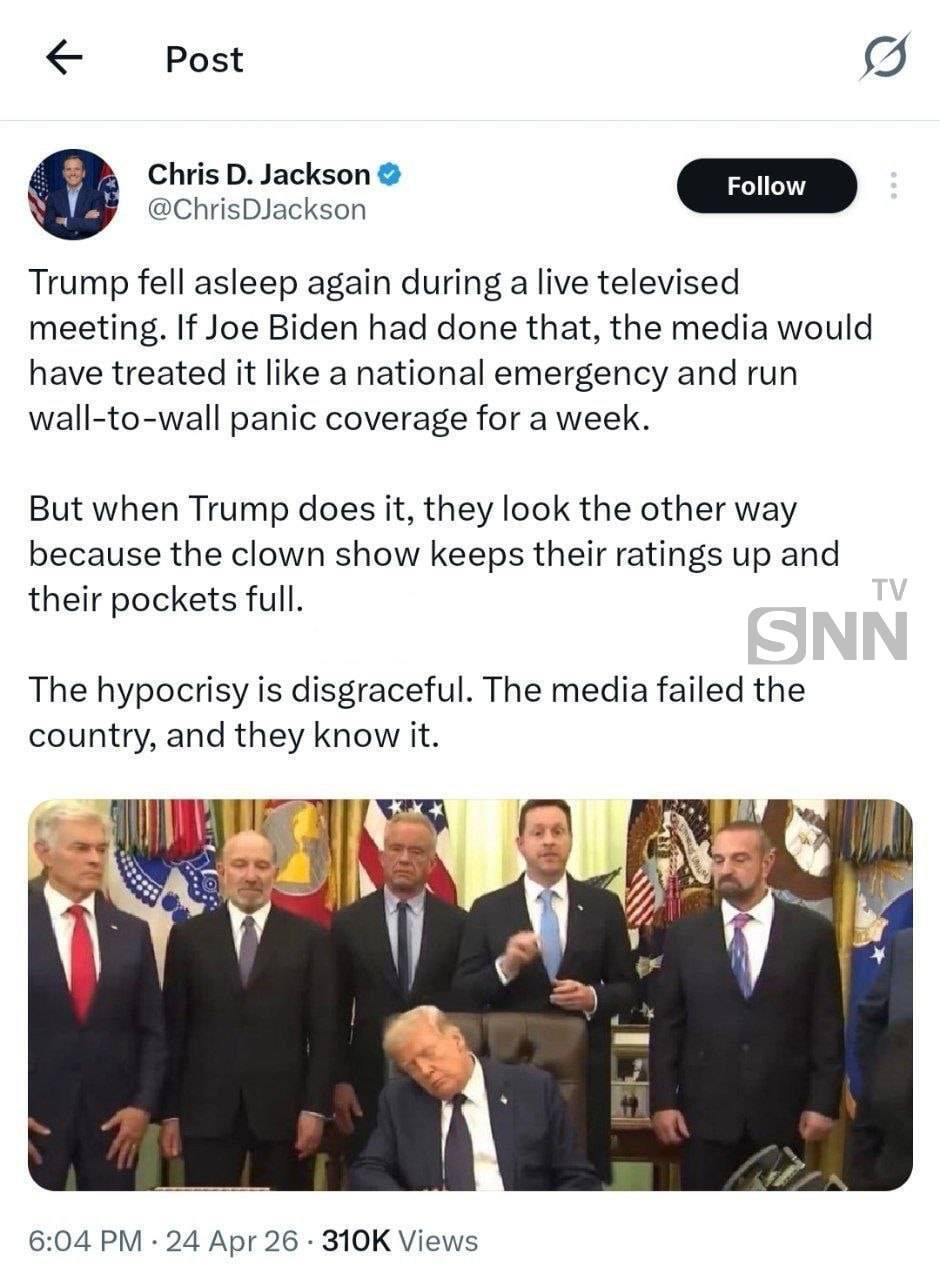
Task: Click the SNN watermark logo
Action: (x=827, y=636)
